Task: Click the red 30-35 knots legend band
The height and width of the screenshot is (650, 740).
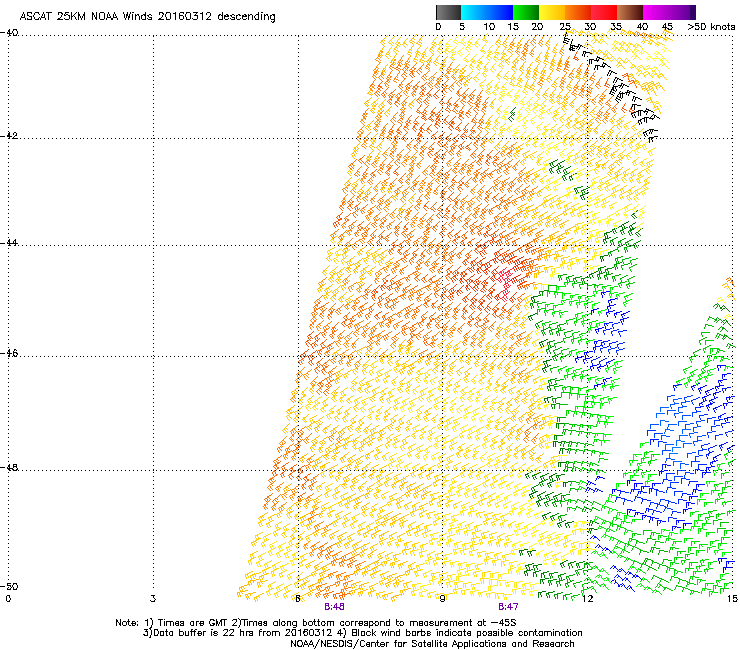Action: (604, 12)
